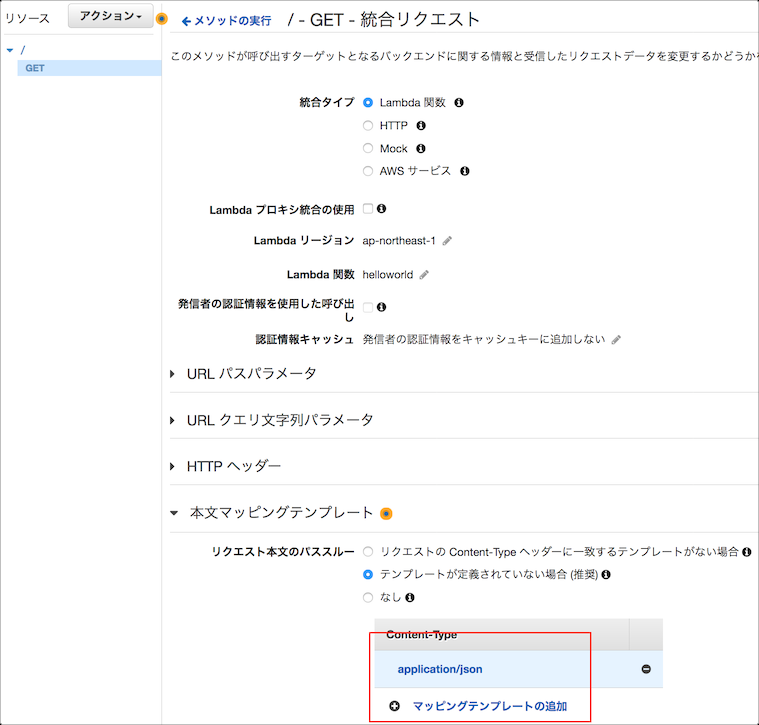Expand URL パスパラメータ section
The height and width of the screenshot is (725, 759).
[251, 374]
